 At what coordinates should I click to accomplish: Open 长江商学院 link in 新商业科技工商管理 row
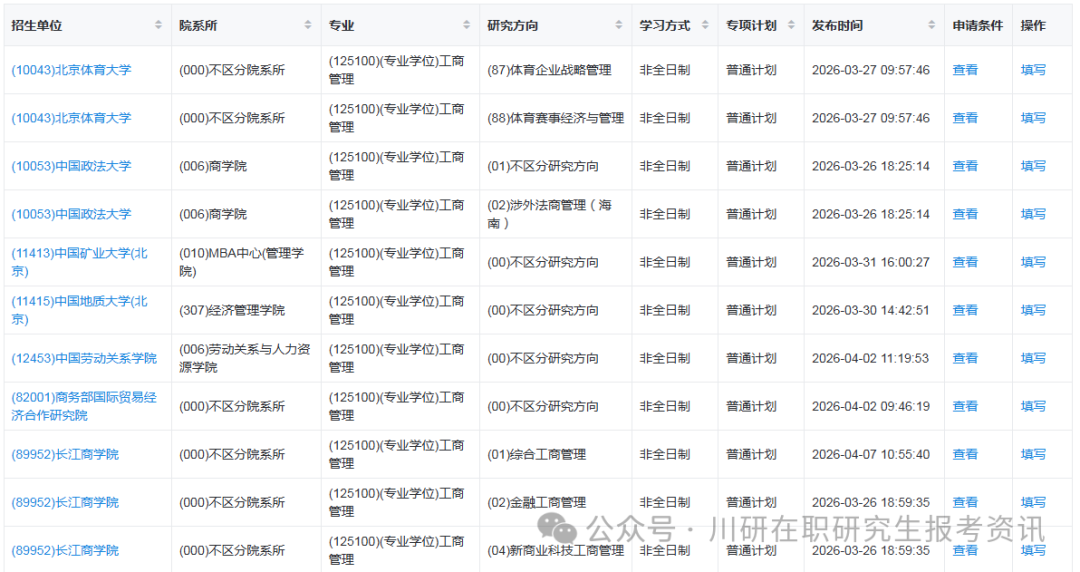pyautogui.click(x=65, y=551)
